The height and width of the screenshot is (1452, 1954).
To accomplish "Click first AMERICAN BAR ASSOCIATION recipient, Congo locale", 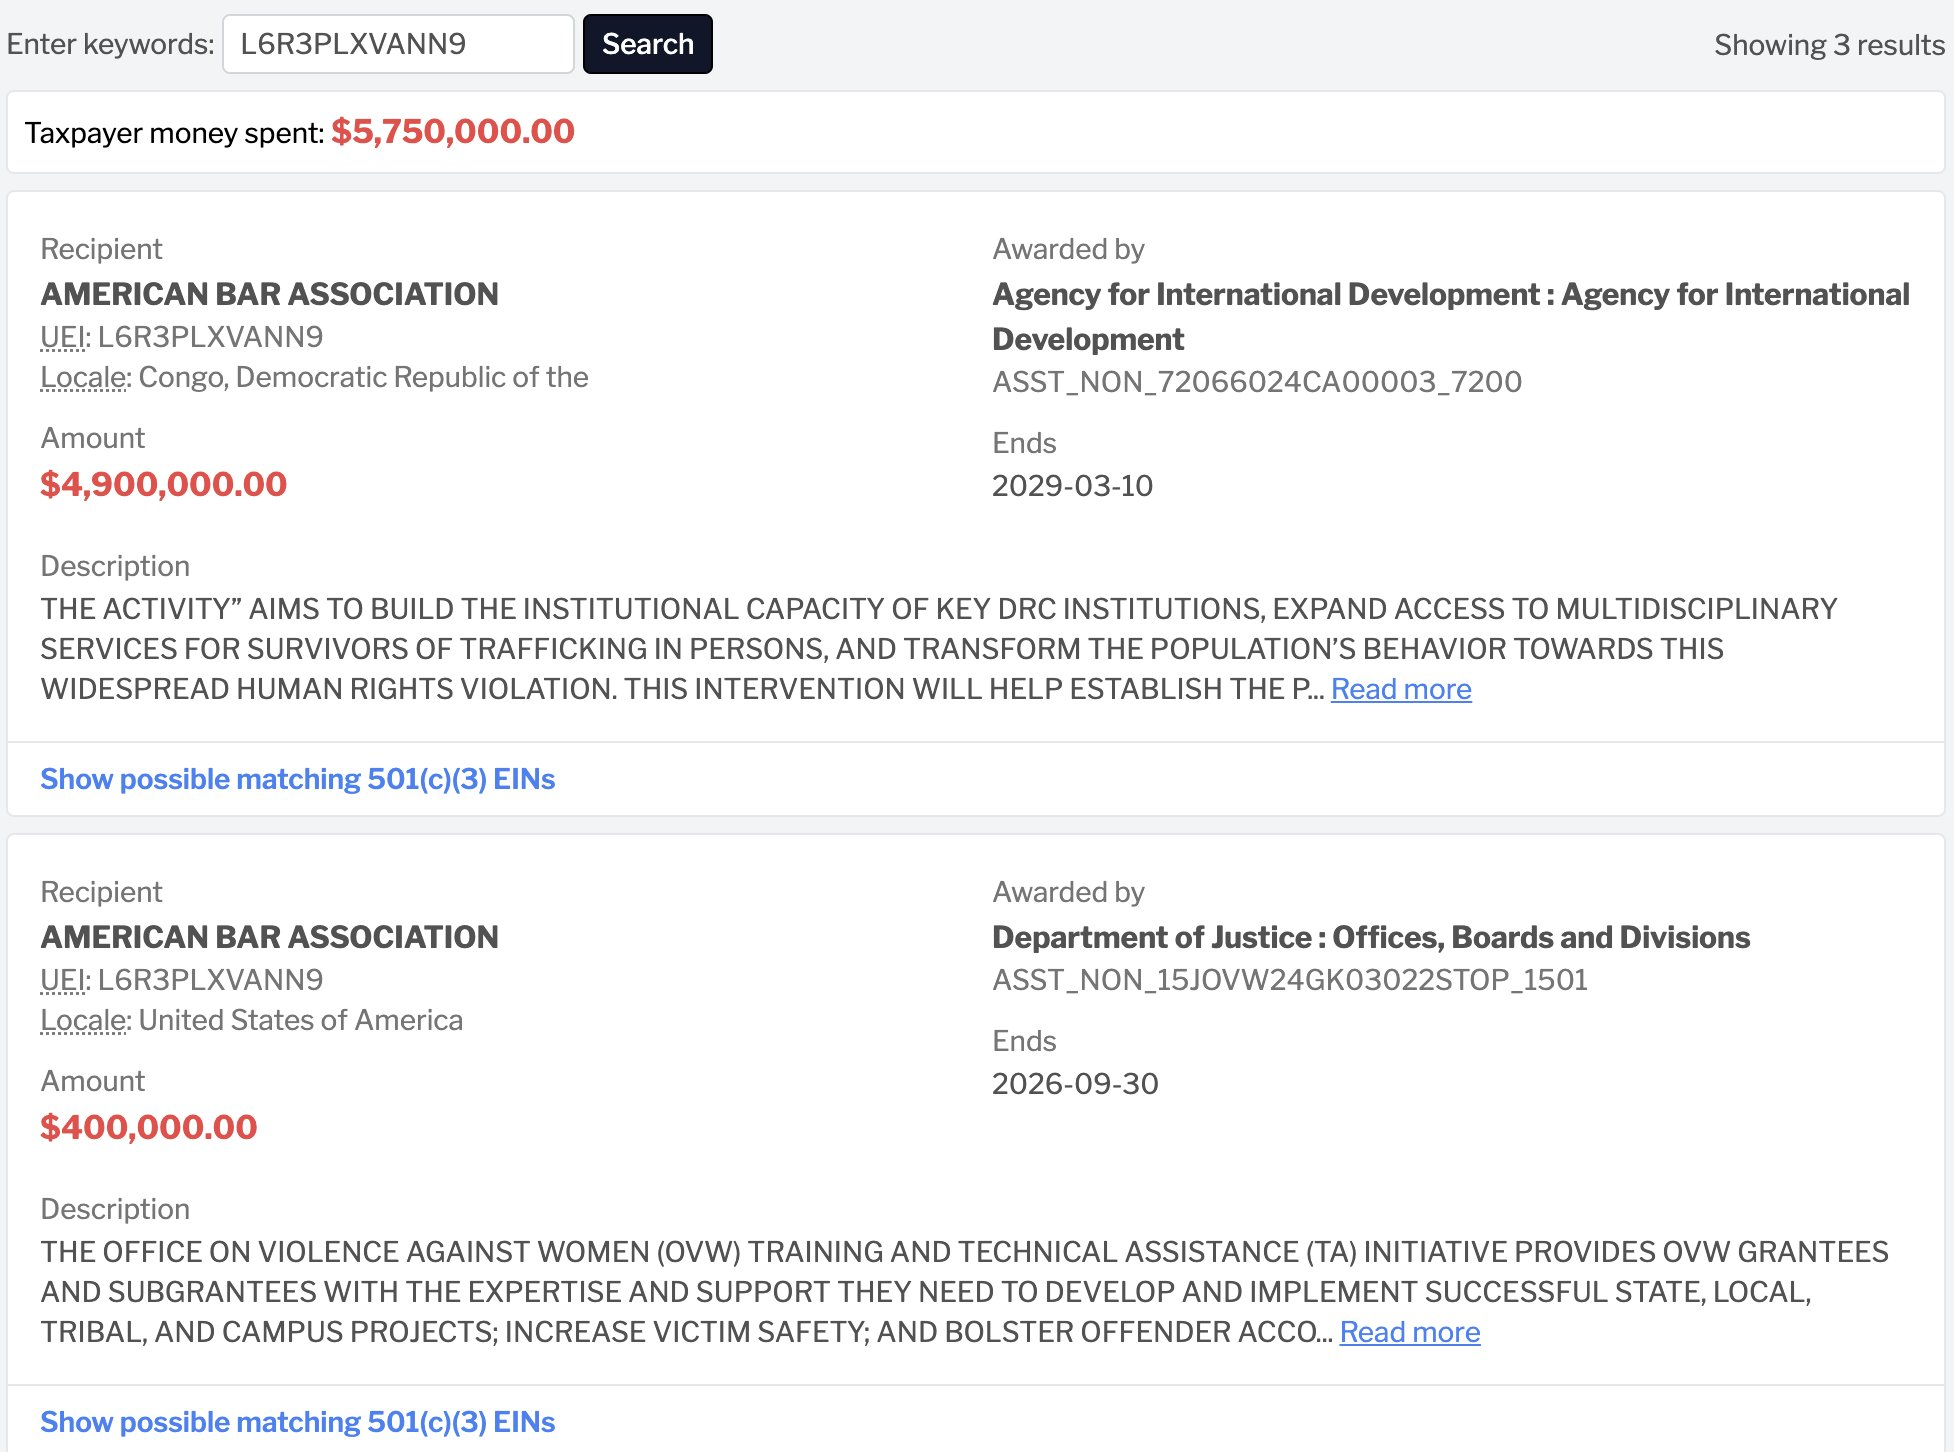I will 270,294.
